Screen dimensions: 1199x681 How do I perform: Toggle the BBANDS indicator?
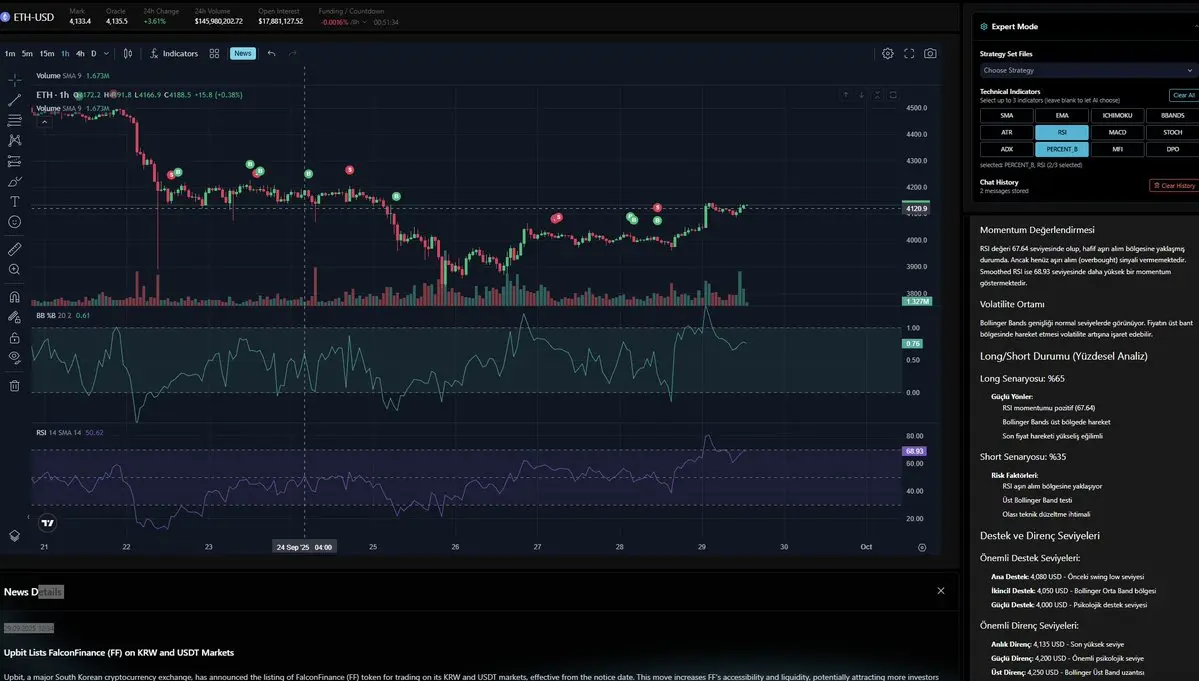coord(1172,115)
